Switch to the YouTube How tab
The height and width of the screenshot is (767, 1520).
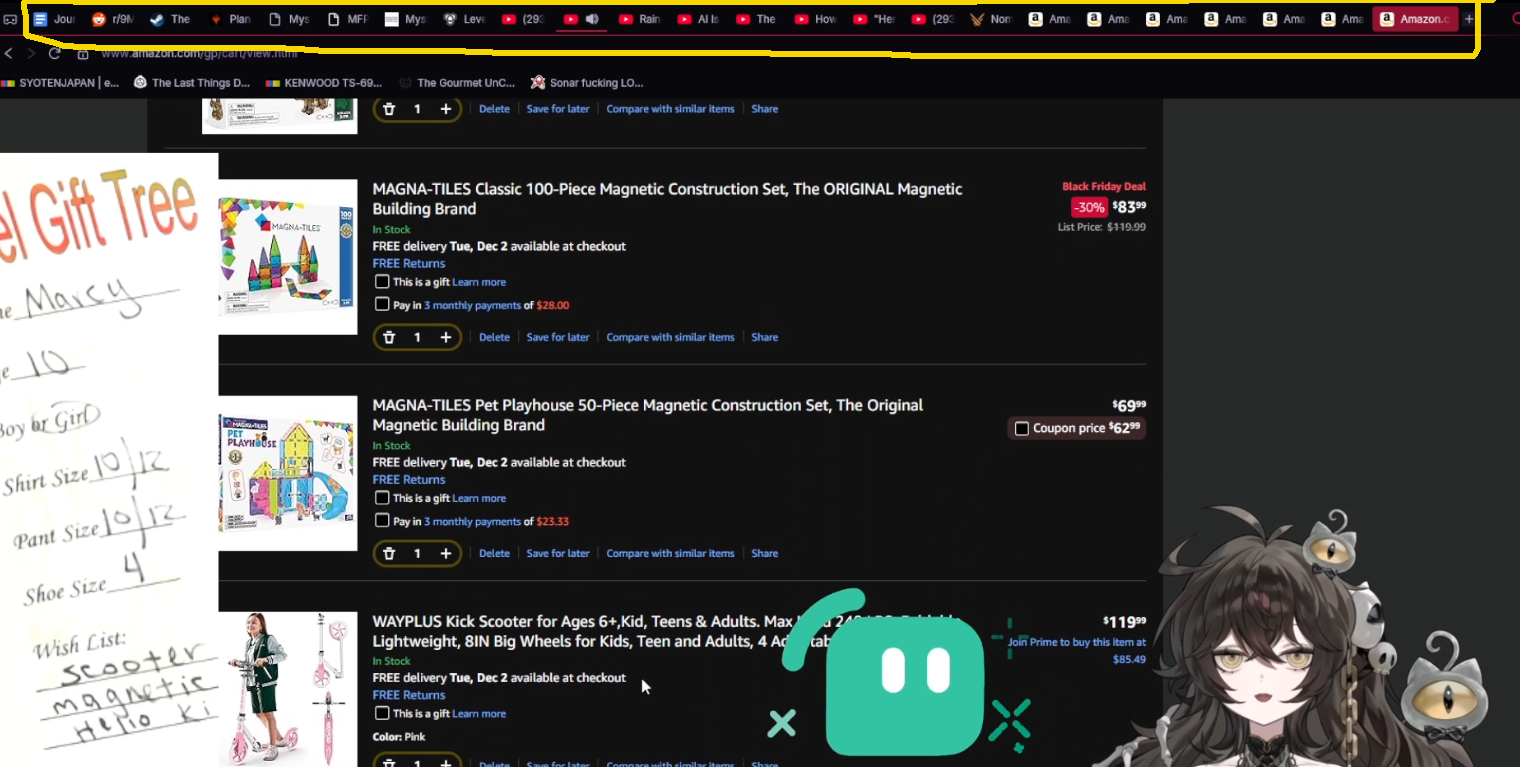point(814,19)
